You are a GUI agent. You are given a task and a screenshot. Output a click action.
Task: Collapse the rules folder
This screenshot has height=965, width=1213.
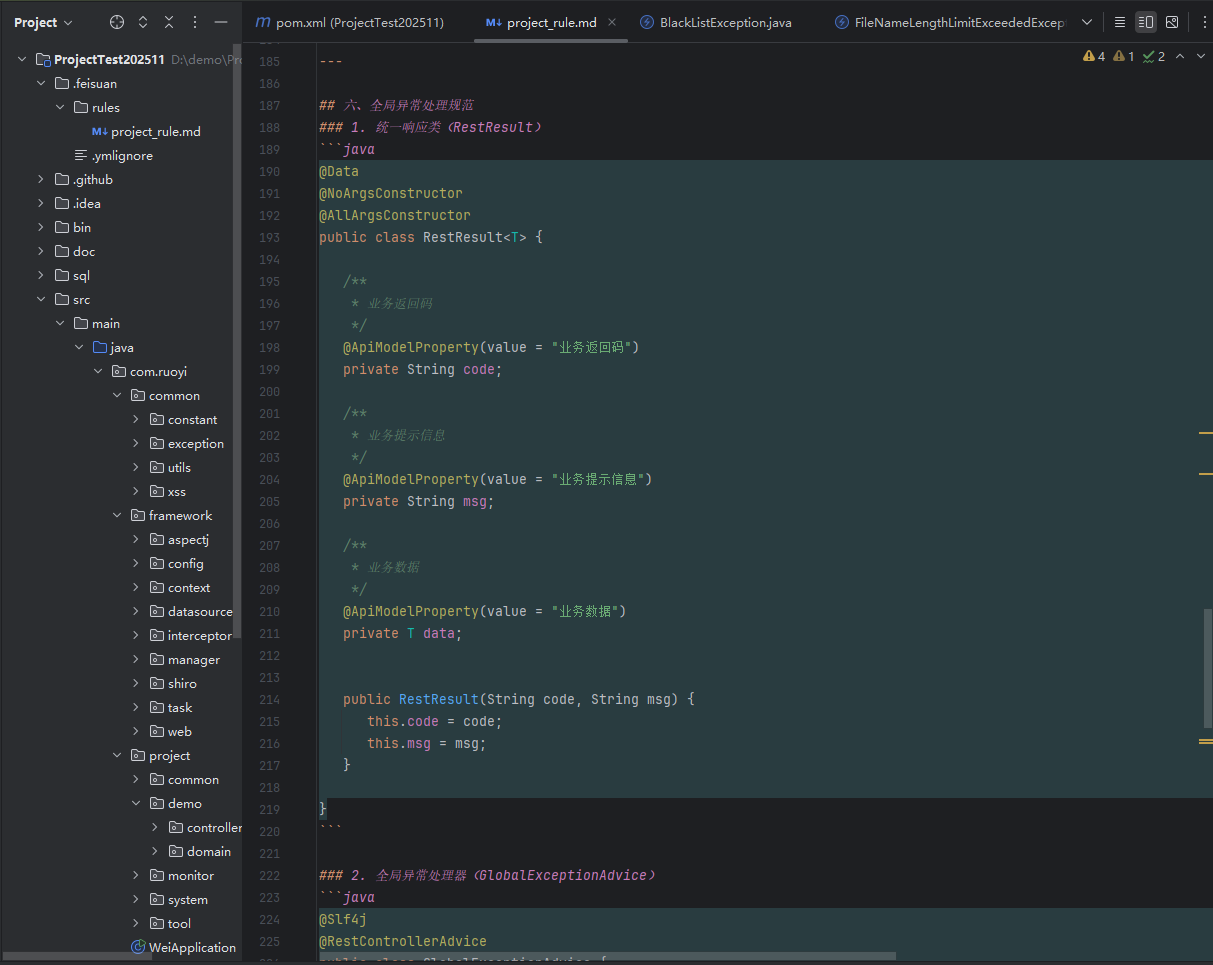point(60,107)
